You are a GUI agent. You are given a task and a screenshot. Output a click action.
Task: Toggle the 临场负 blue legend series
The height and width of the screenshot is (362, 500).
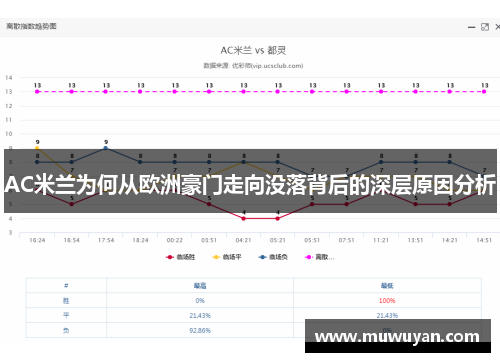(273, 257)
